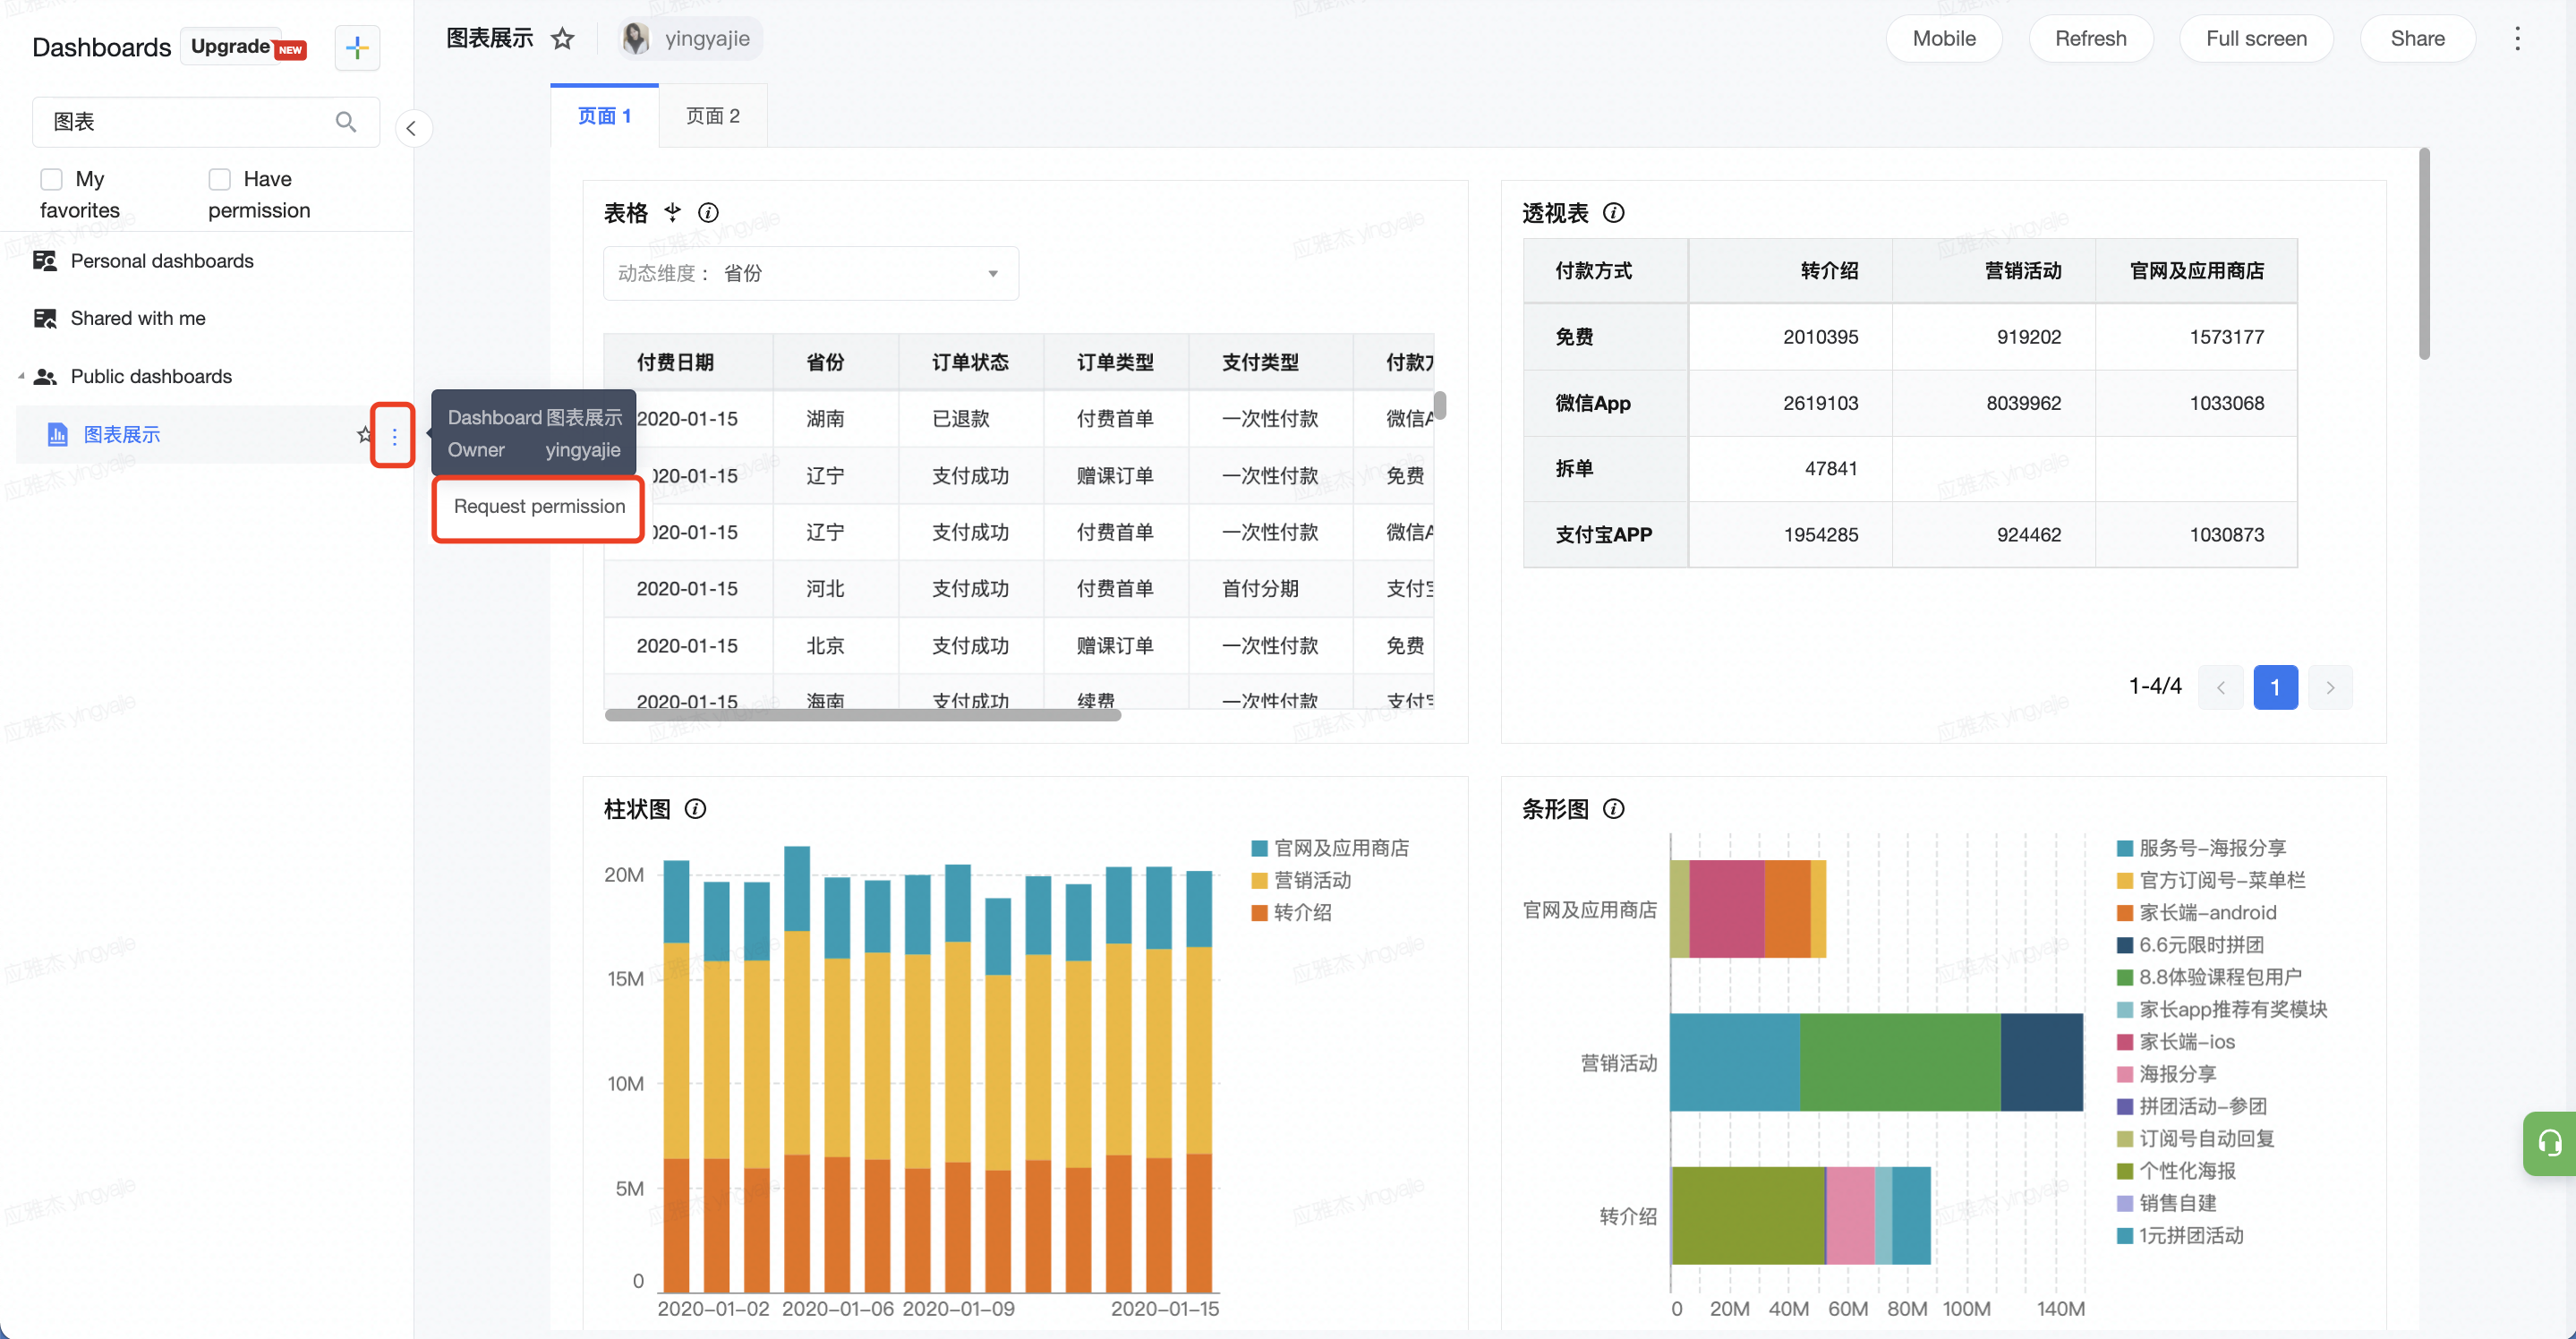Screen dimensions: 2576x1339
Task: Click the search magnifier icon
Action: [x=346, y=122]
